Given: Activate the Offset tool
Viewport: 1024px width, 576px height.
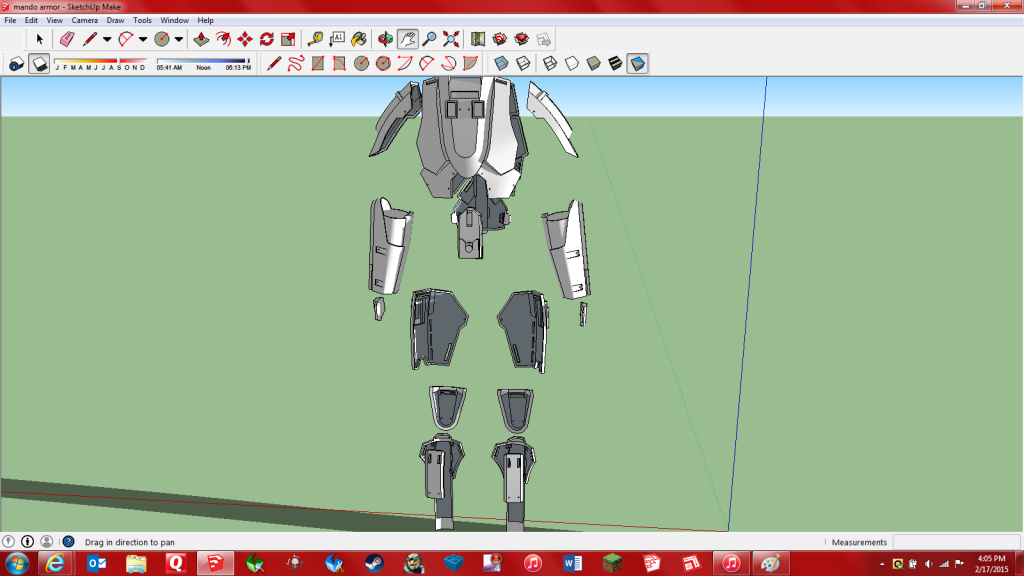Looking at the screenshot, I should (223, 39).
